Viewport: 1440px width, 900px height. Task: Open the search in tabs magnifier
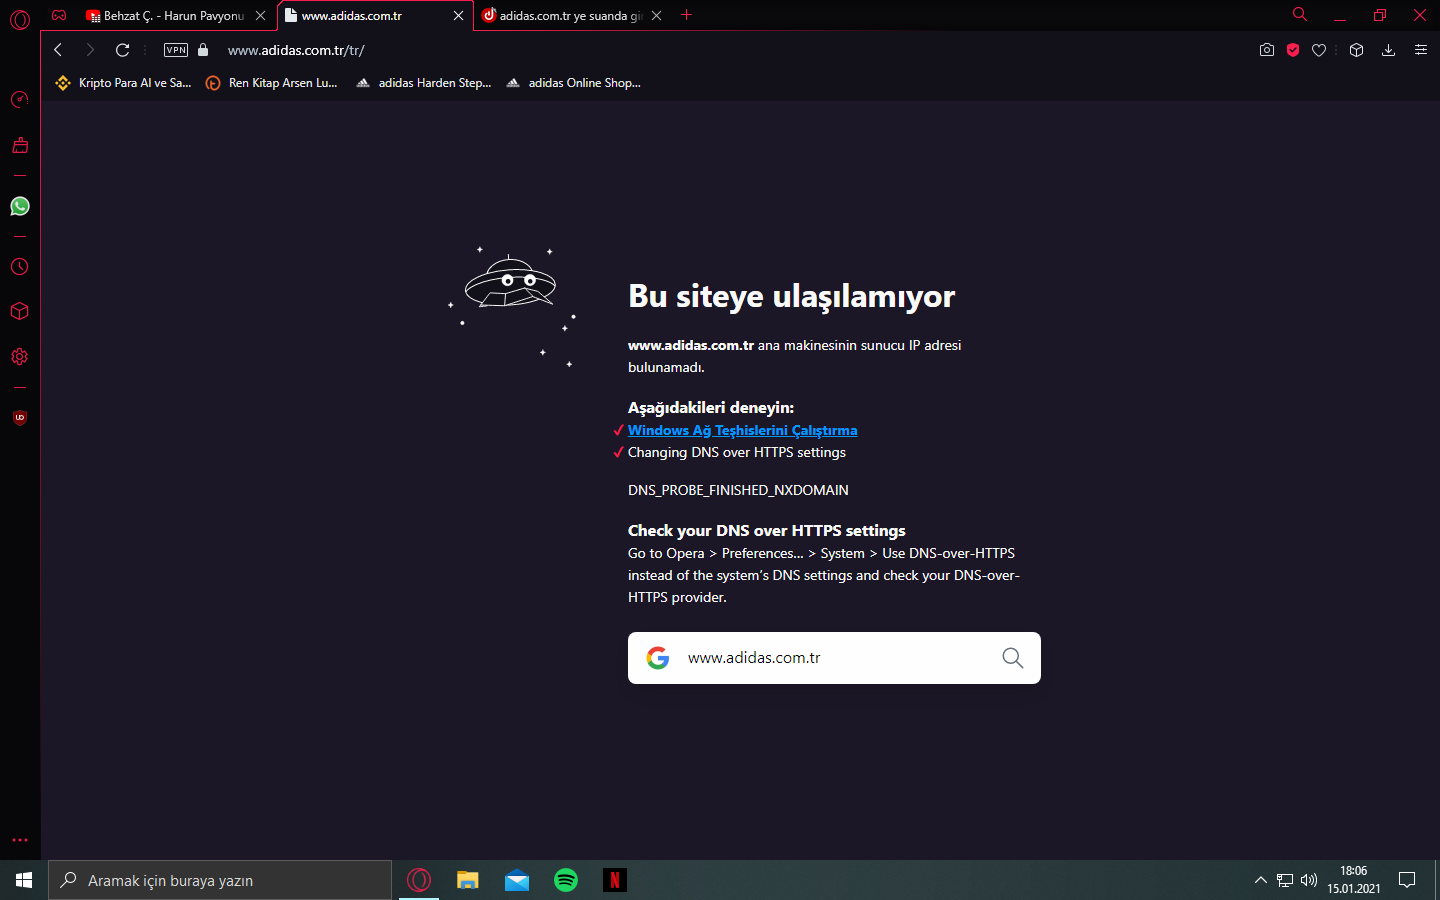[x=1300, y=15]
